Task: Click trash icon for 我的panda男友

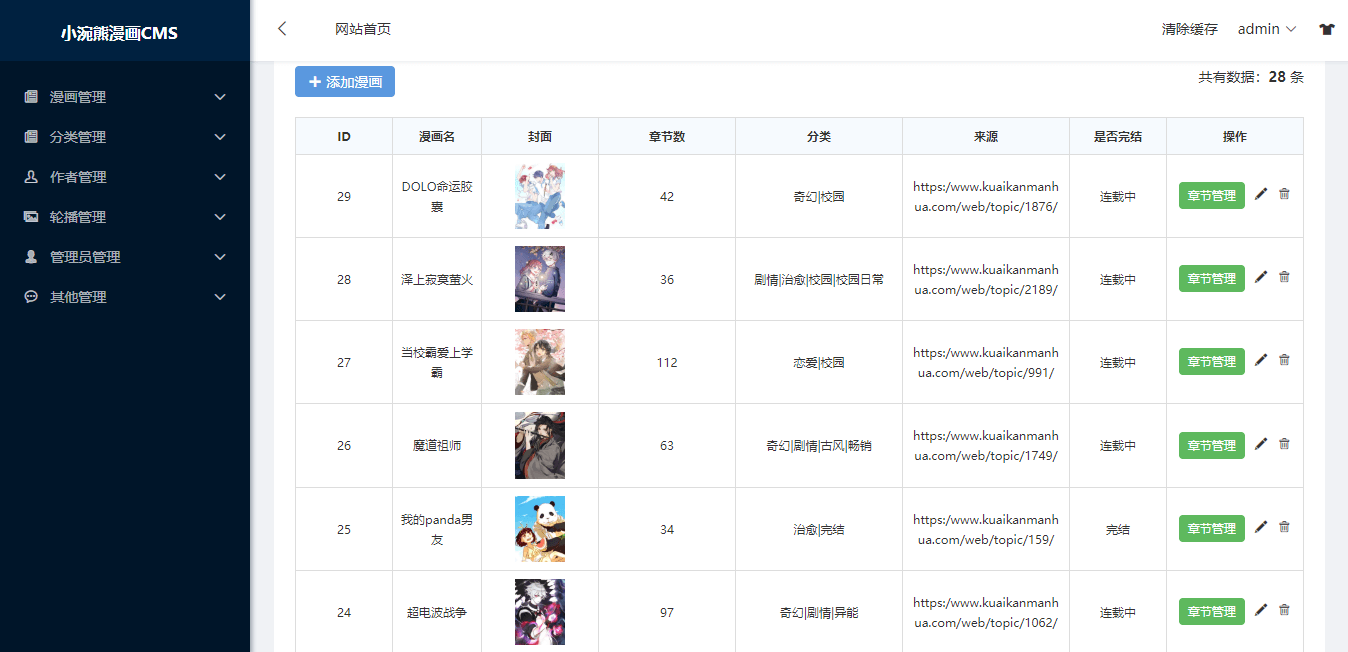Action: pos(1285,527)
